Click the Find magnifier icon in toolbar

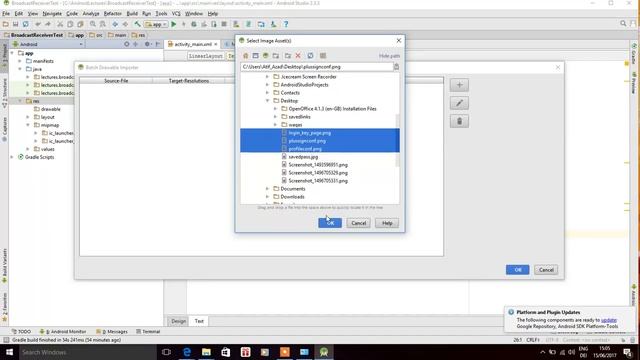93,24
